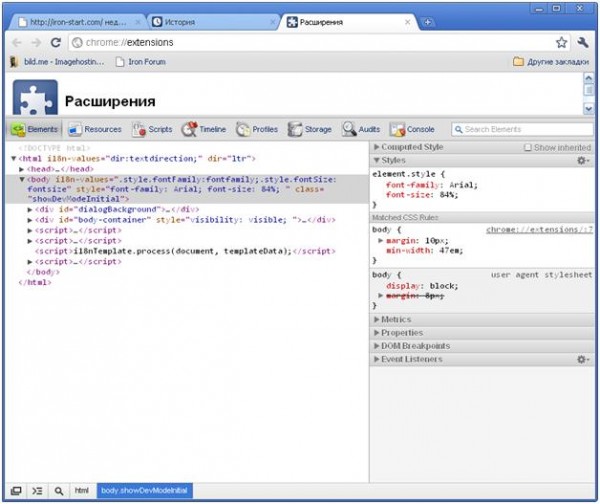
Task: Click the browser back arrow
Action: (17, 42)
